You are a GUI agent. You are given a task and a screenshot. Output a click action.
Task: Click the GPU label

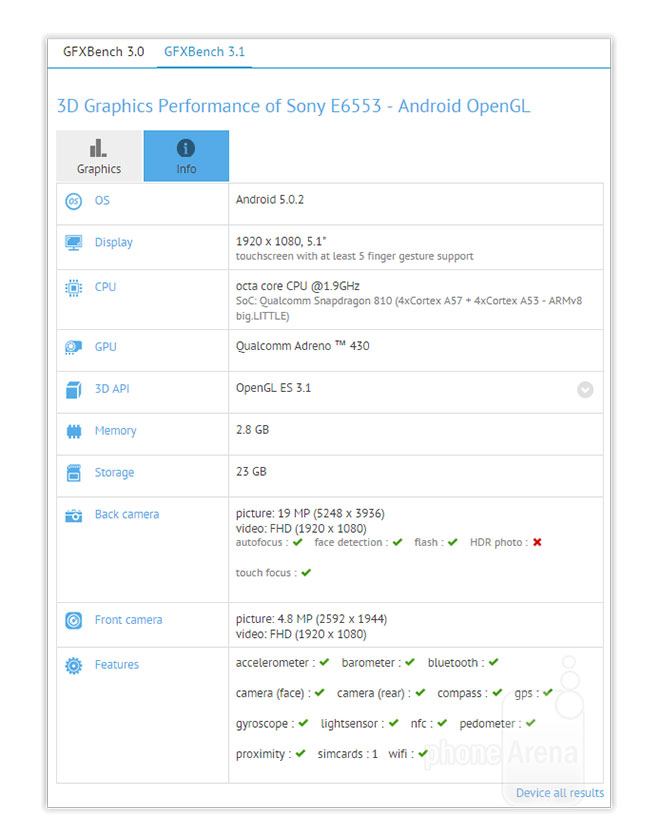(x=106, y=347)
